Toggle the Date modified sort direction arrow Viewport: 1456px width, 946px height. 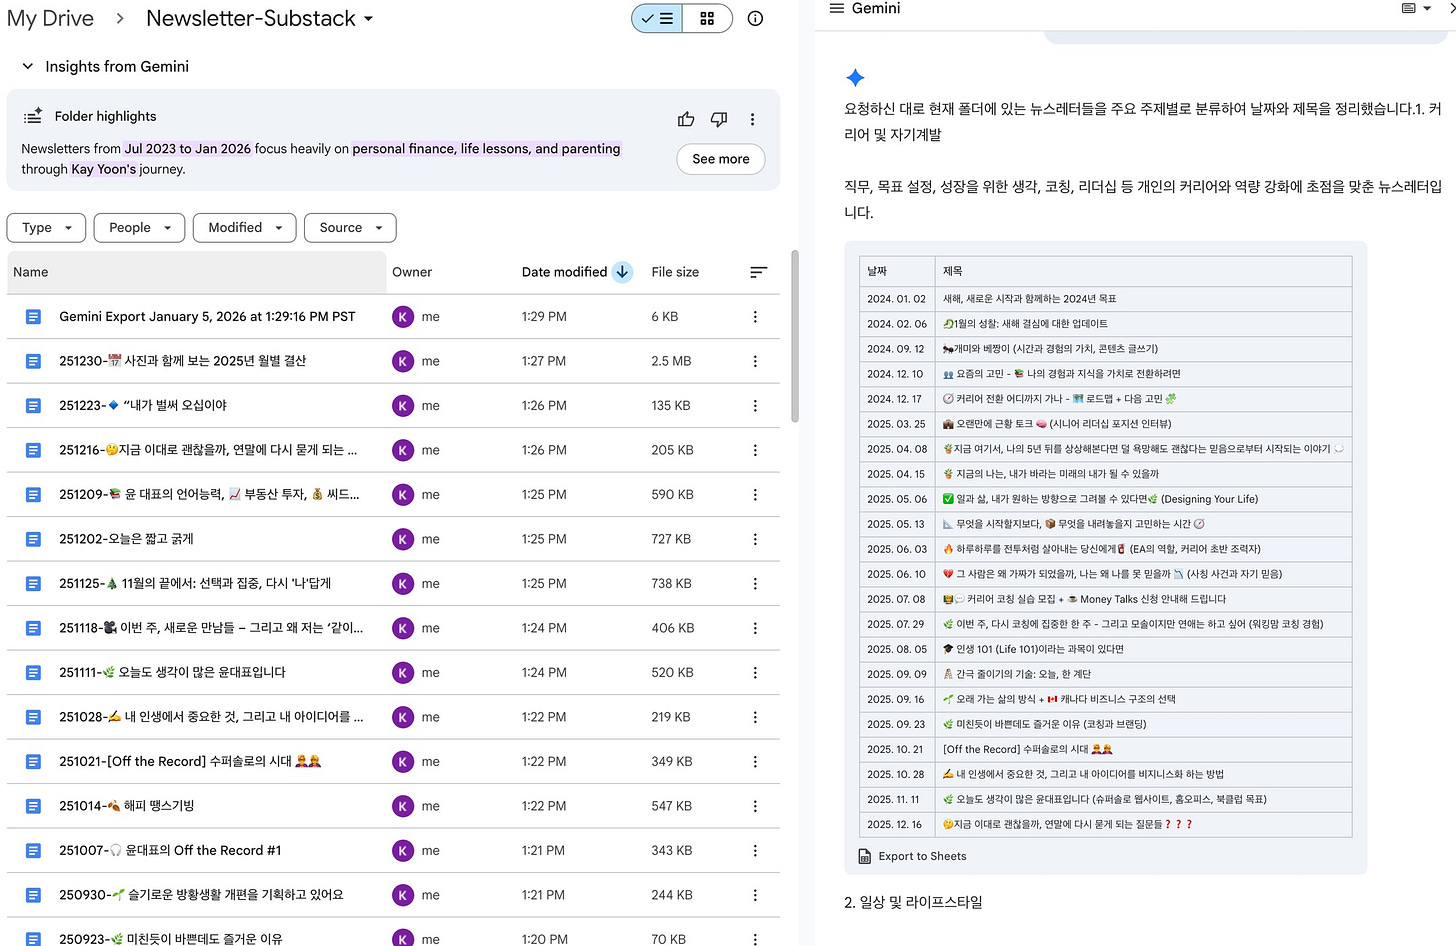[622, 271]
